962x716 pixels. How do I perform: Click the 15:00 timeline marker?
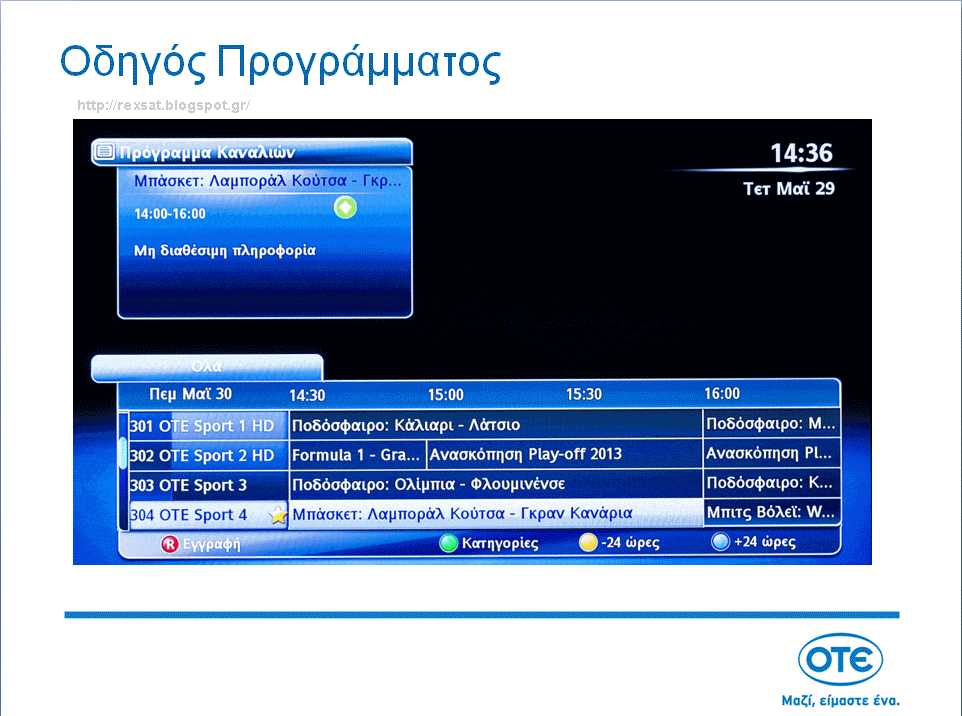[446, 394]
